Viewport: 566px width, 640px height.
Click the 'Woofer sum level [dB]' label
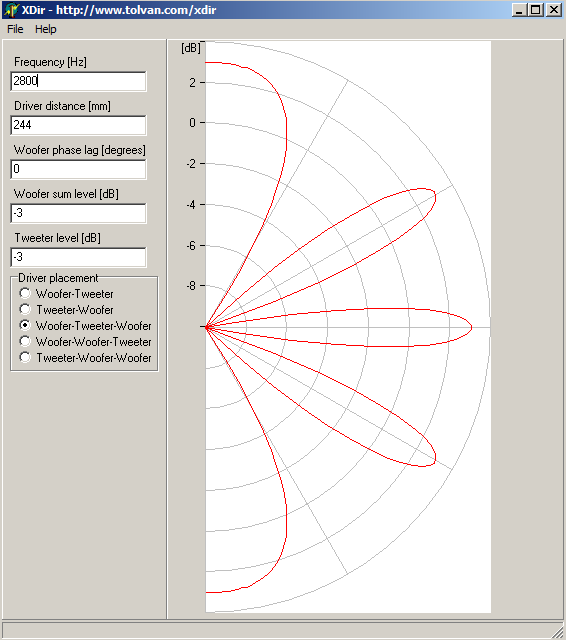(x=66, y=194)
